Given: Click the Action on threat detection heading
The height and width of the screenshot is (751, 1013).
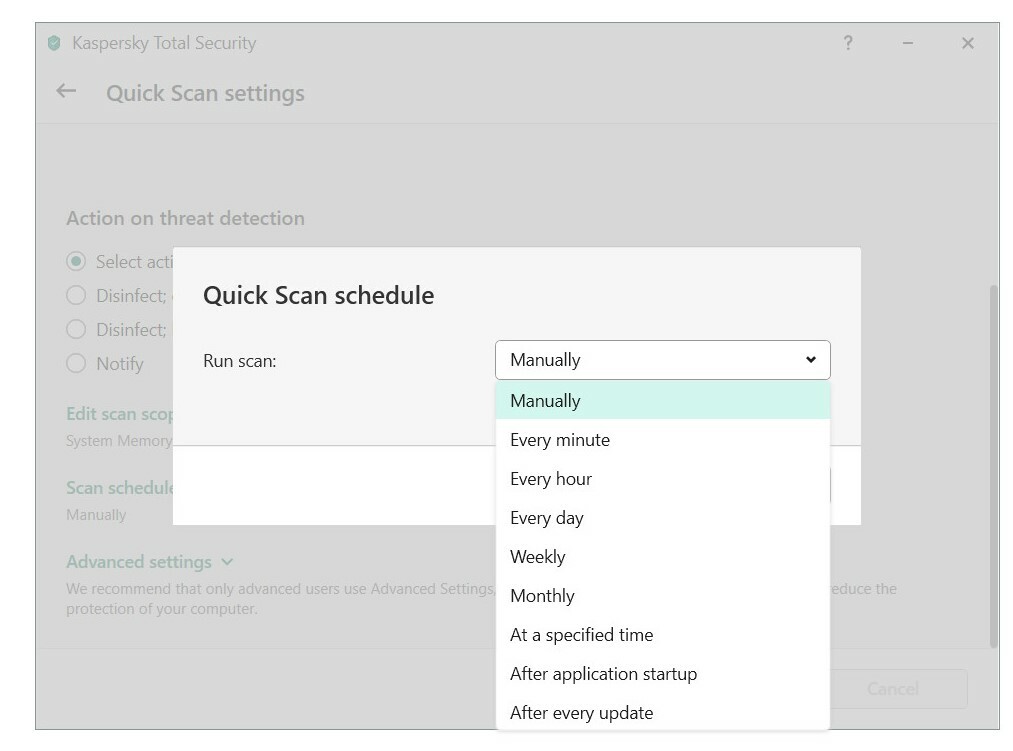Looking at the screenshot, I should pos(185,218).
